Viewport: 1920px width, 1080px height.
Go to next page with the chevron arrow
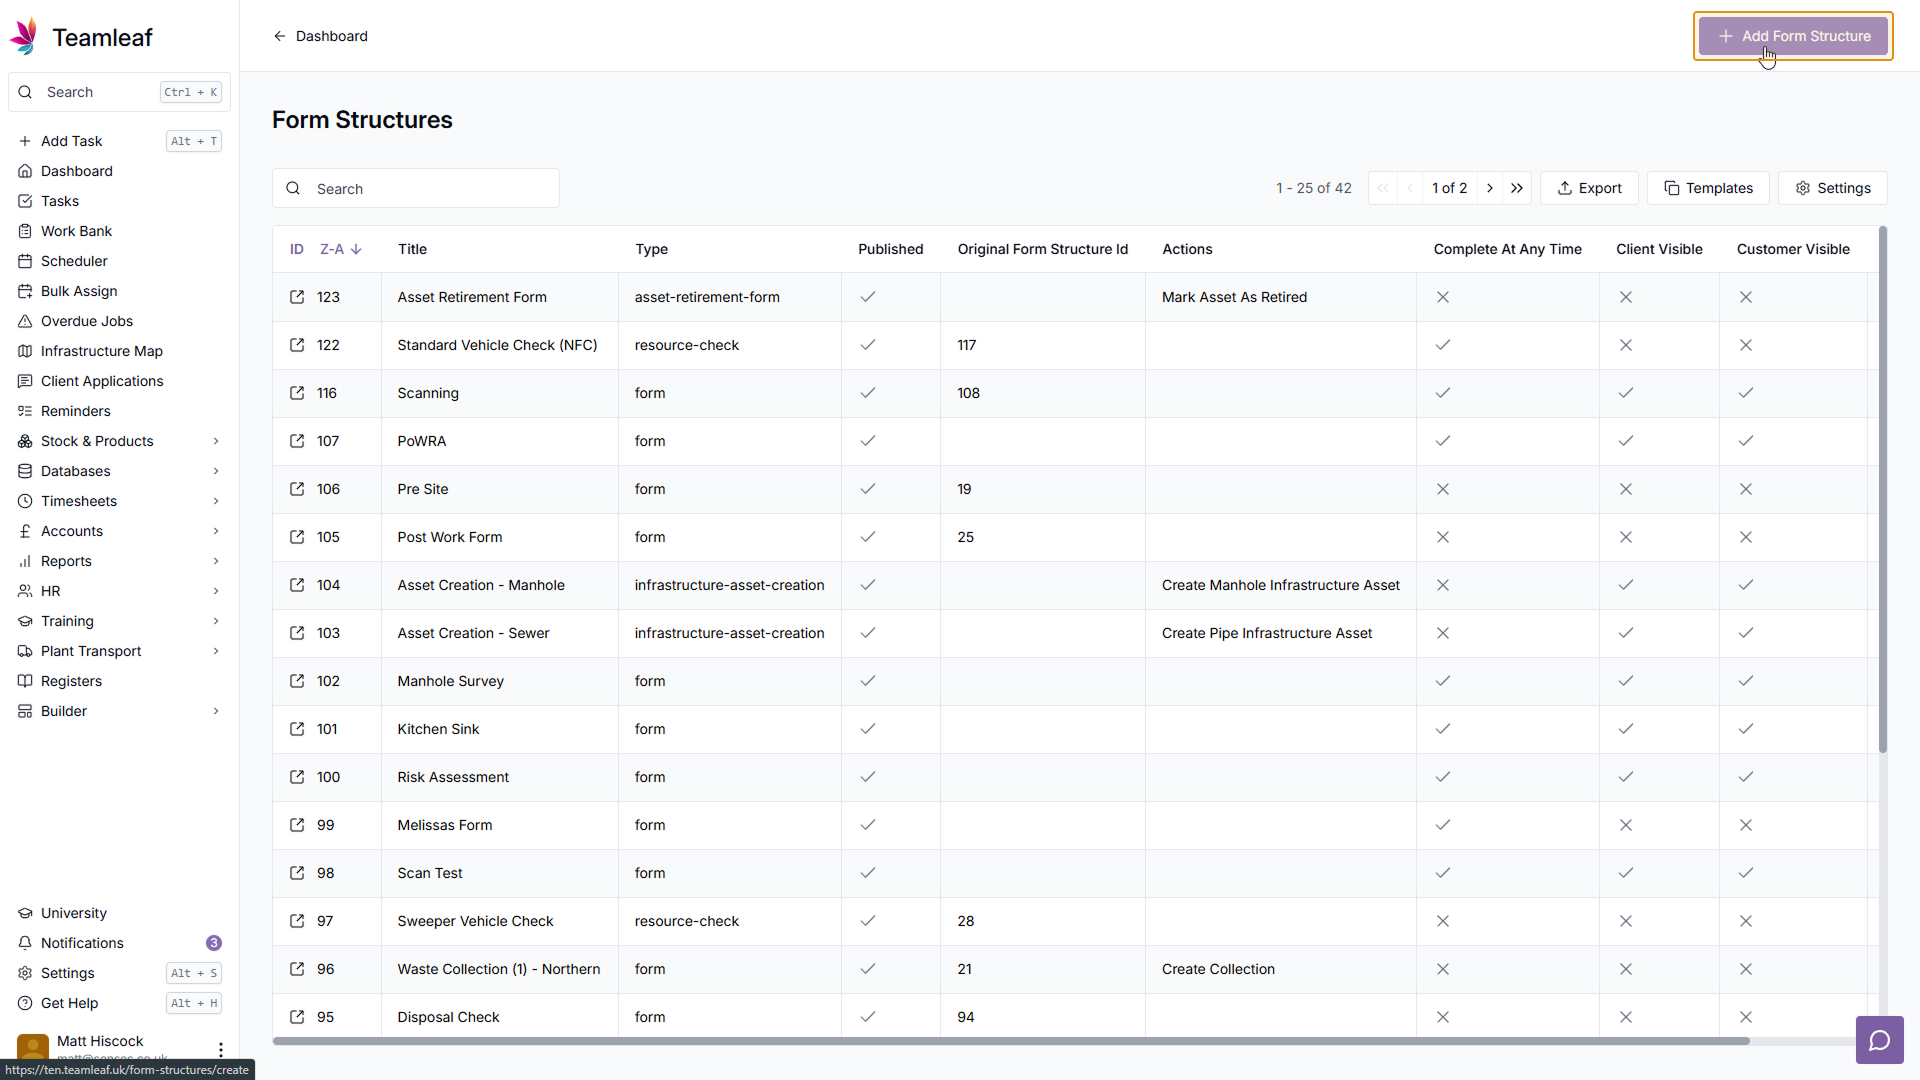[1490, 188]
